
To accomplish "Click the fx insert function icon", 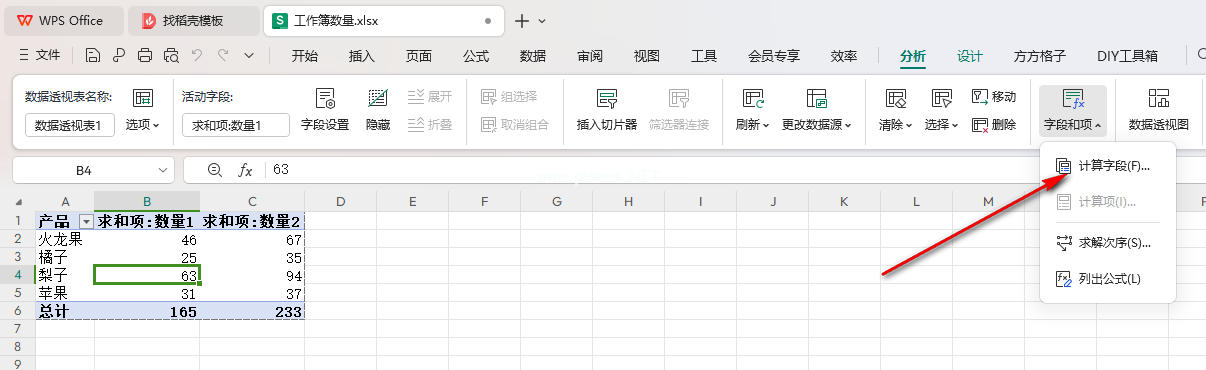I will (x=245, y=170).
